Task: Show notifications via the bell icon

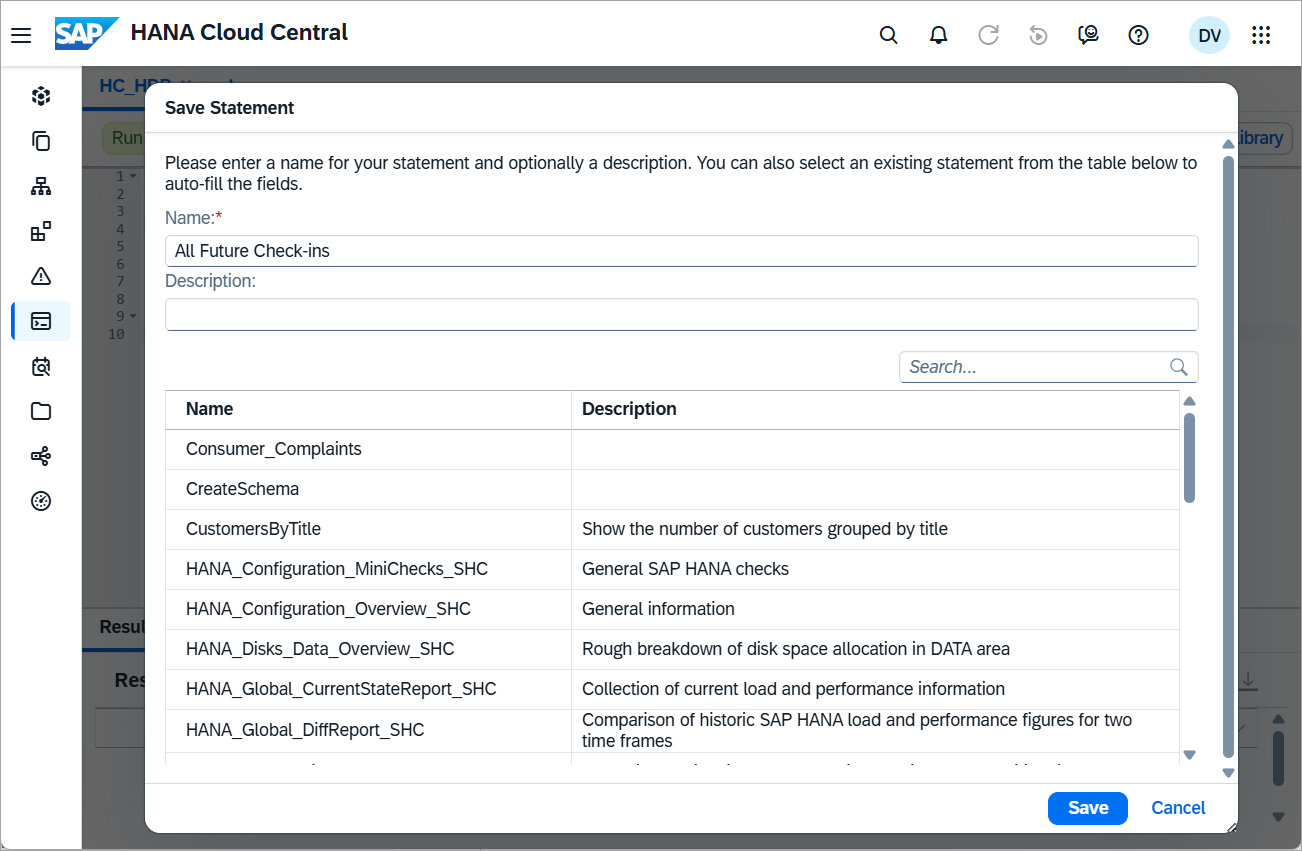Action: click(938, 36)
